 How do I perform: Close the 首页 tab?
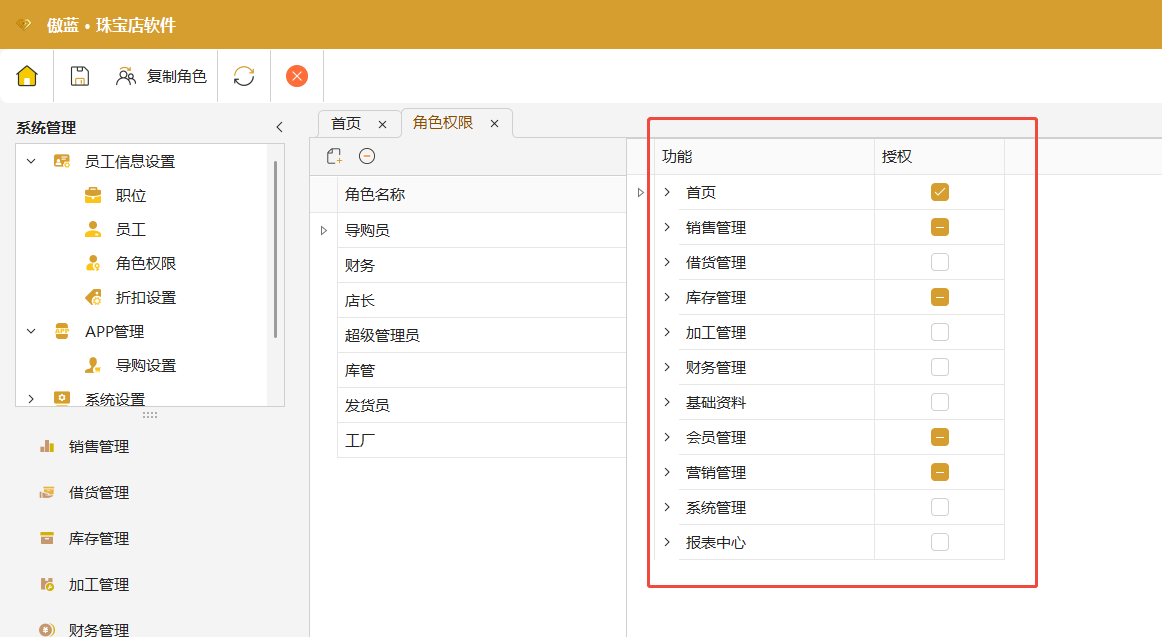pos(382,124)
